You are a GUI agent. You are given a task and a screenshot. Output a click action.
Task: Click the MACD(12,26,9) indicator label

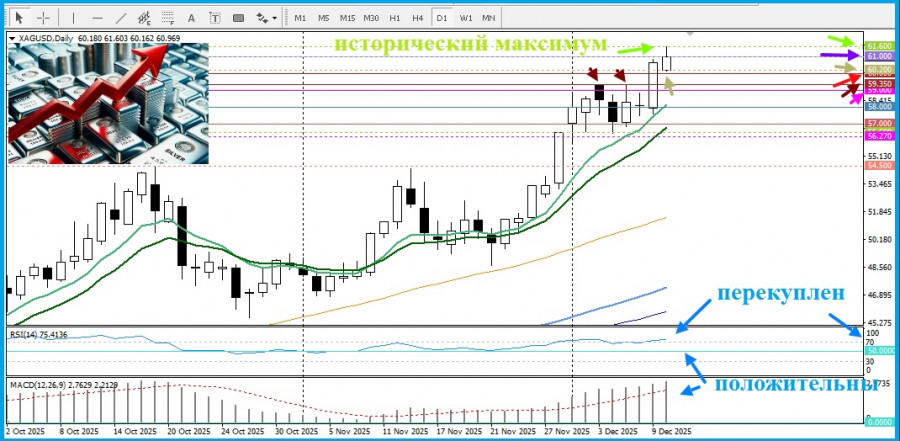coord(63,383)
